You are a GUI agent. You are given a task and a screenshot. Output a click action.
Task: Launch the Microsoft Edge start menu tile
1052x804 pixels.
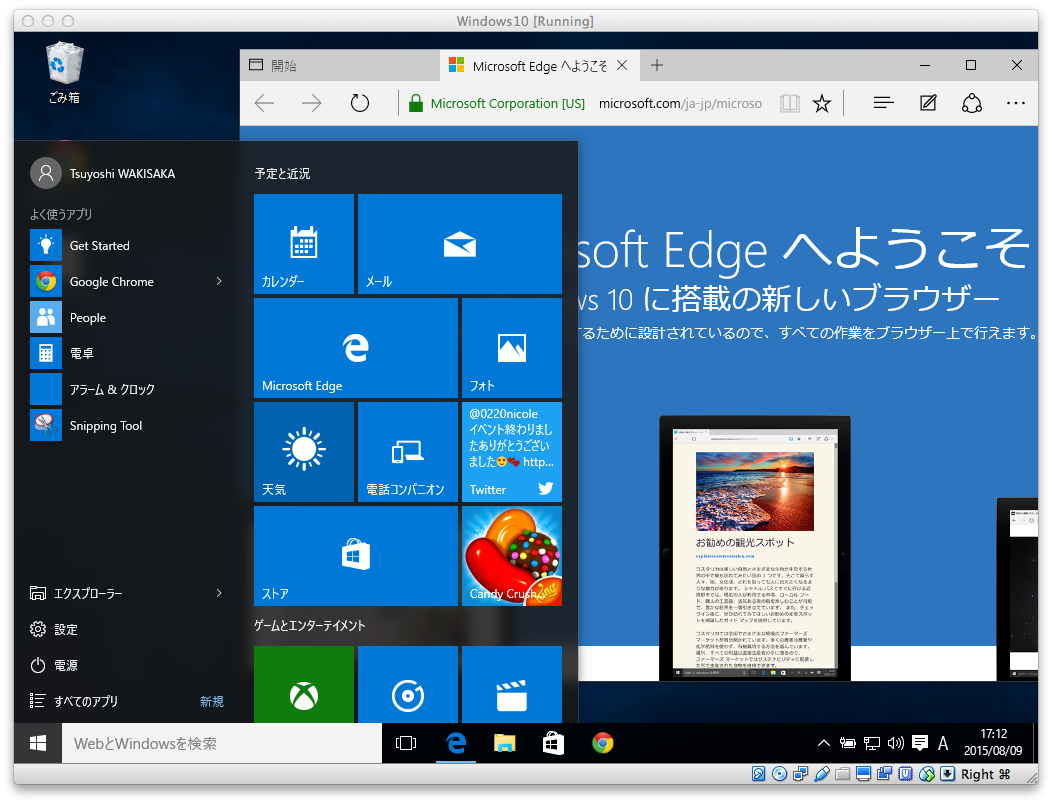click(356, 348)
